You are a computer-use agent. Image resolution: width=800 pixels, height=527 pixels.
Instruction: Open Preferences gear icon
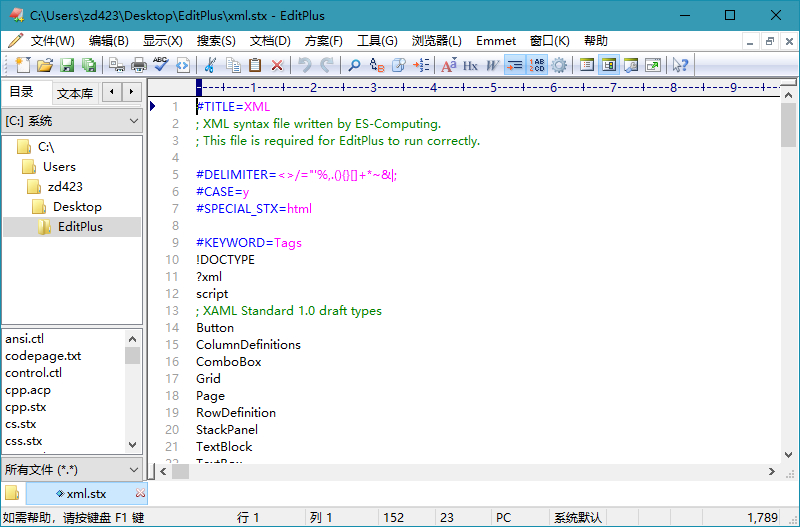tap(559, 65)
